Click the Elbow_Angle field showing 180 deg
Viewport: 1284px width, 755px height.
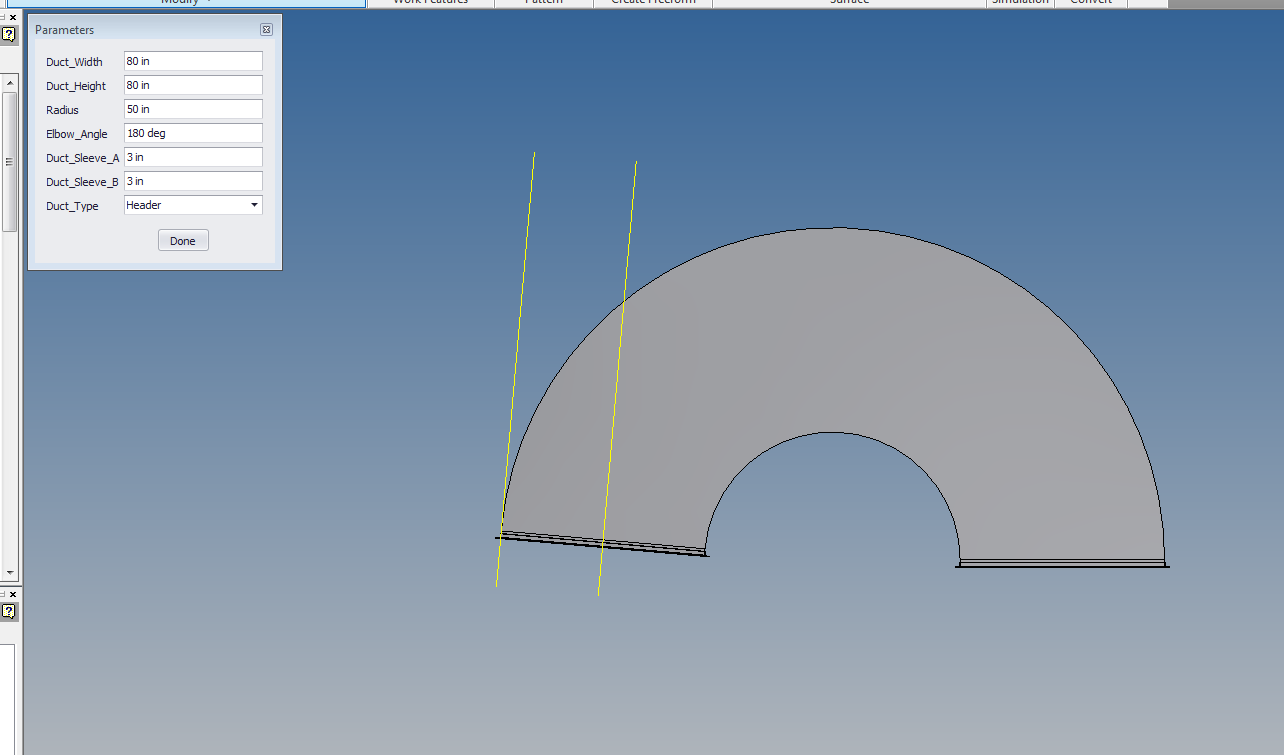pos(193,133)
